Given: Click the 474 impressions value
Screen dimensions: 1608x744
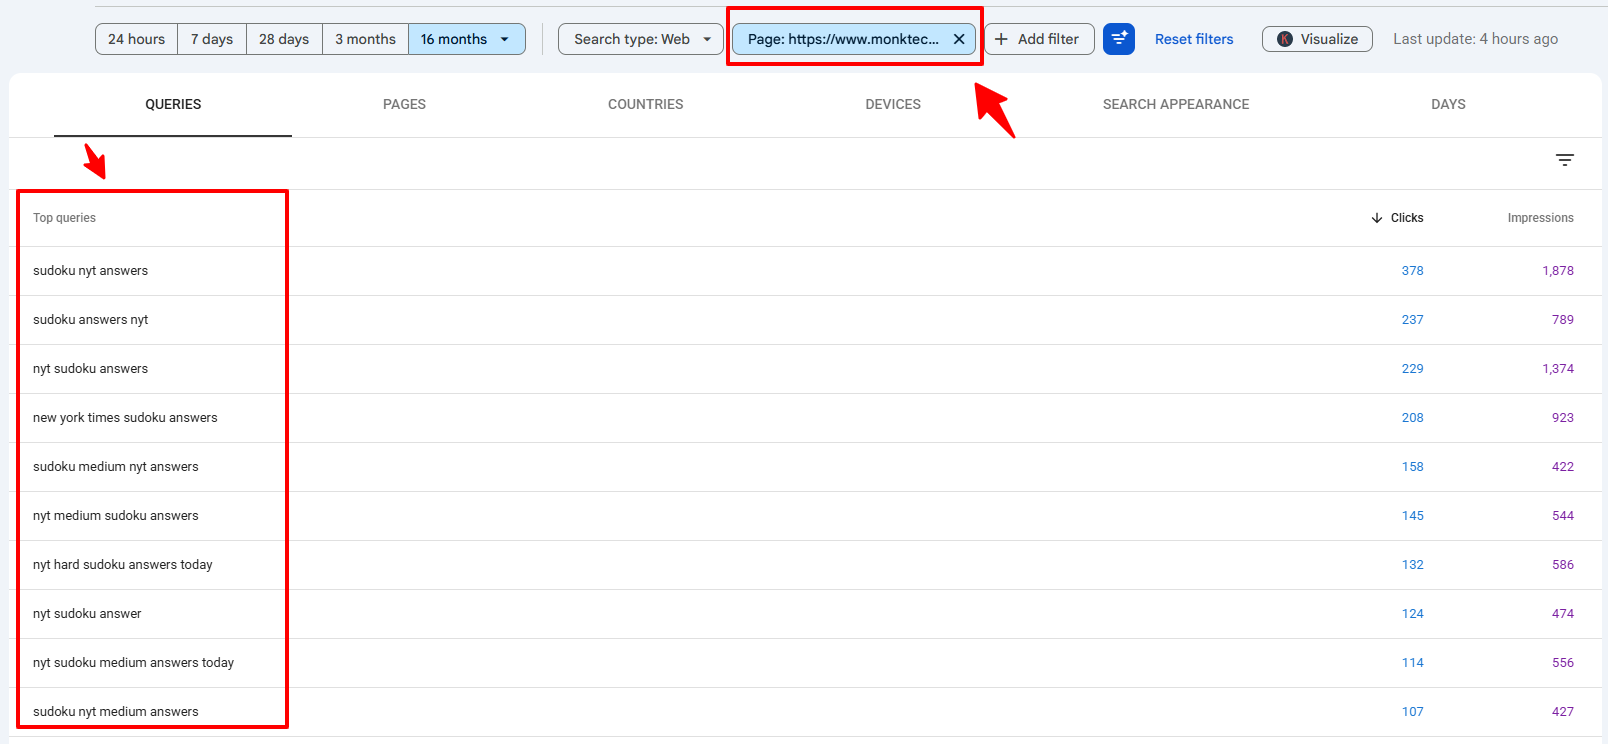Looking at the screenshot, I should pos(1563,614).
